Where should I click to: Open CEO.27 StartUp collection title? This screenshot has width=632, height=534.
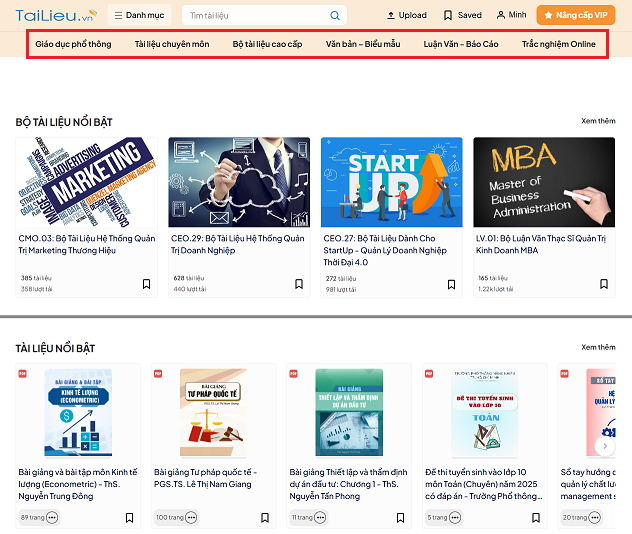(x=385, y=250)
